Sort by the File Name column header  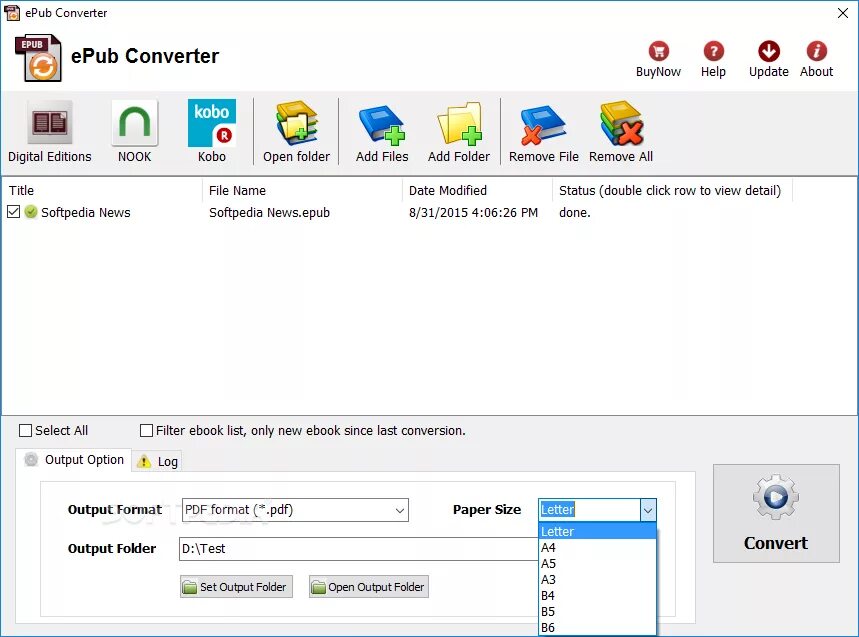click(302, 191)
